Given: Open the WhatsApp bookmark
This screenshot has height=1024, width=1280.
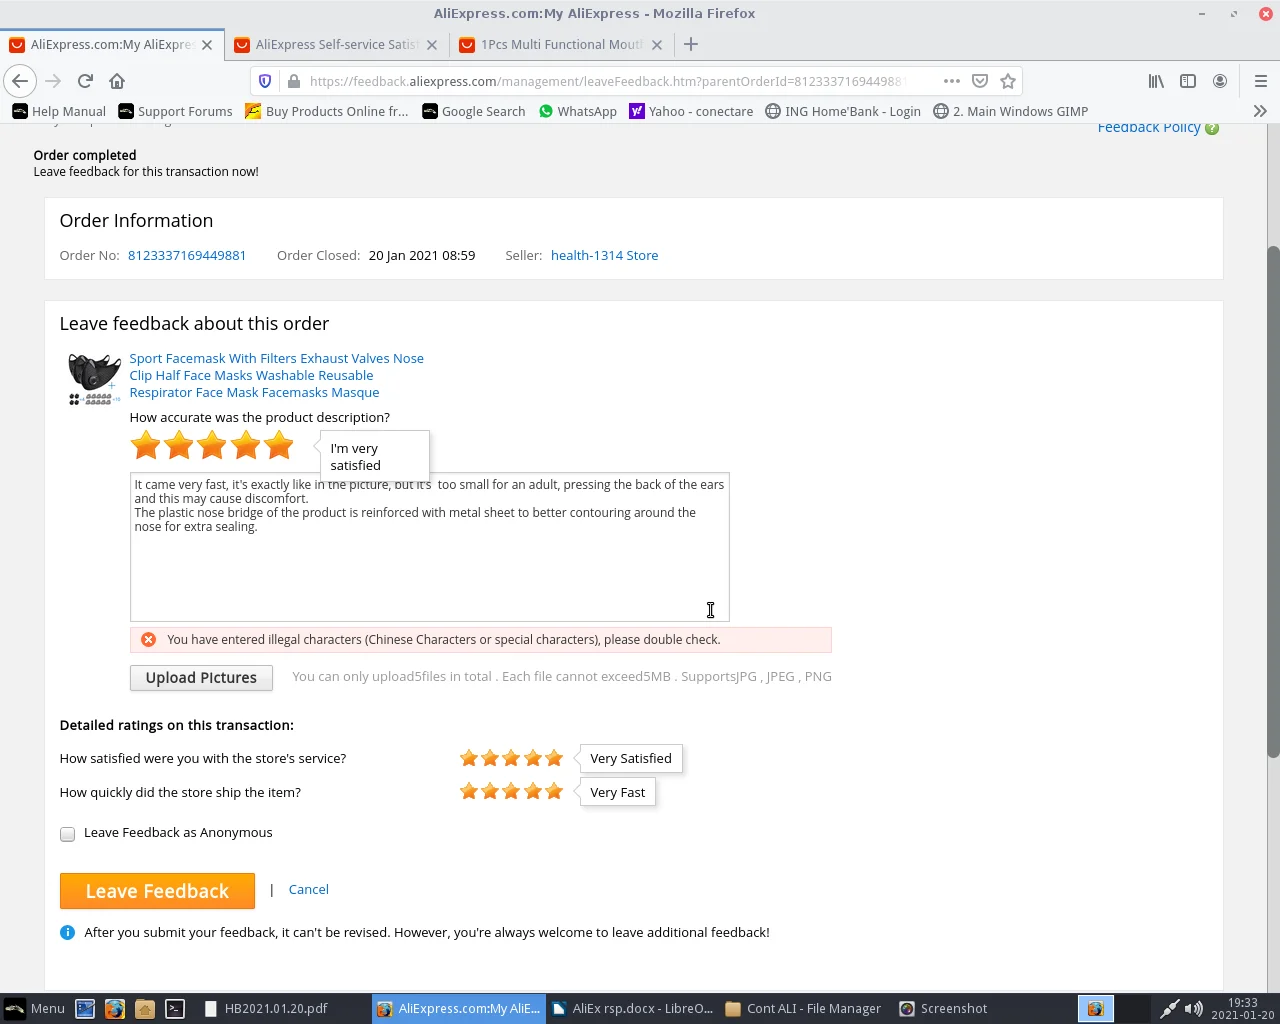Looking at the screenshot, I should pyautogui.click(x=578, y=111).
